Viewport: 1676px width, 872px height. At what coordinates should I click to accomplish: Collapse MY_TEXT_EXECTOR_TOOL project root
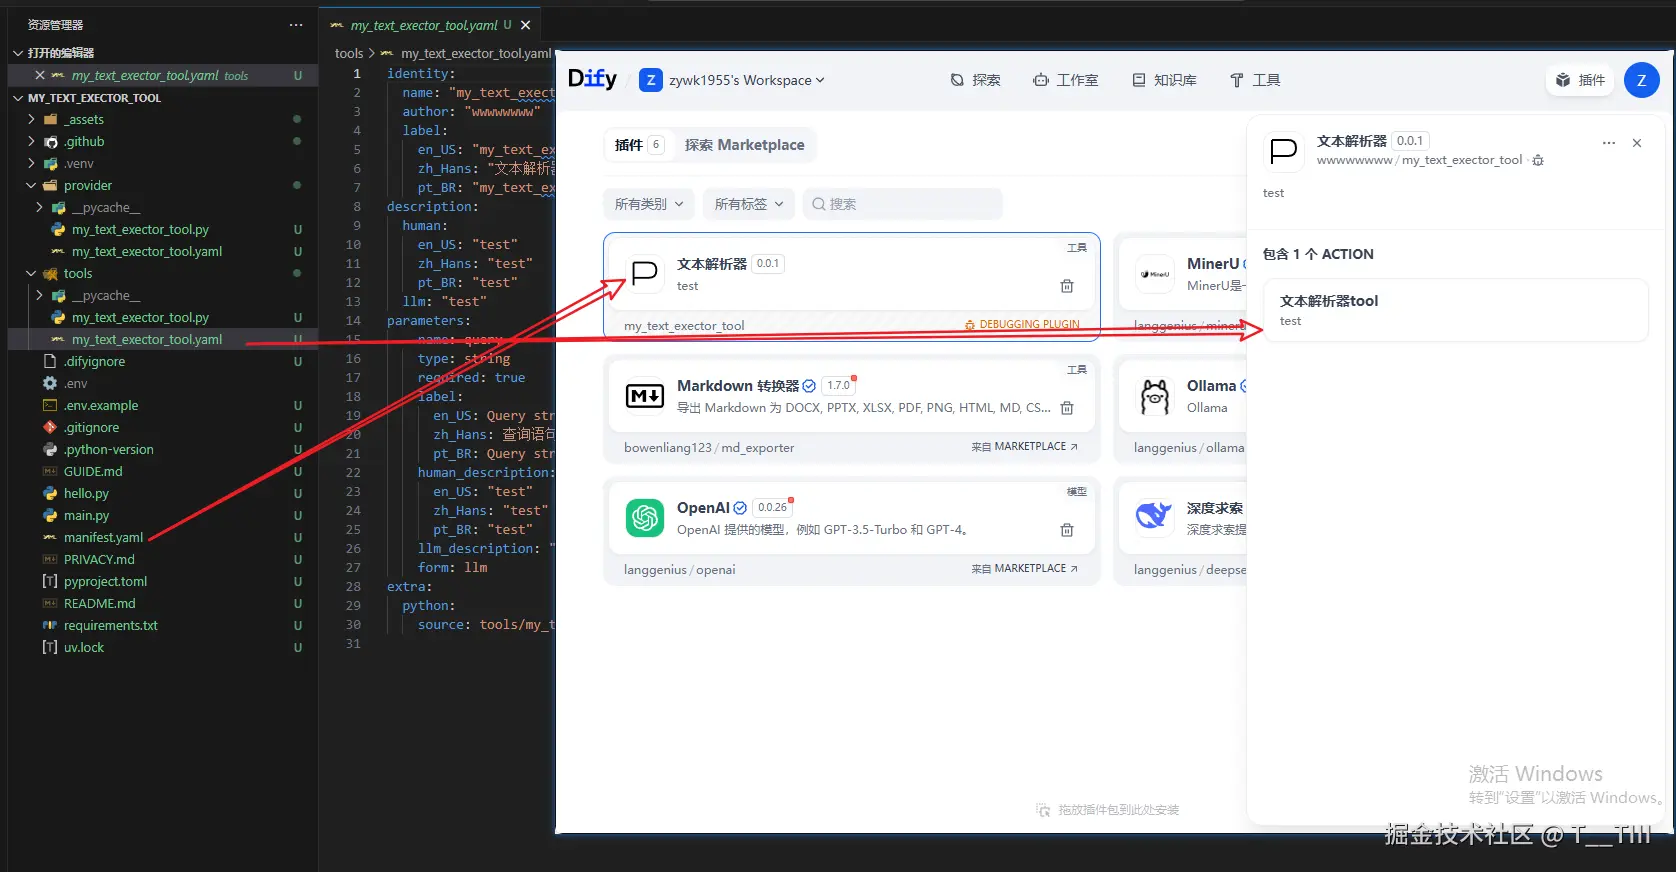[x=18, y=98]
